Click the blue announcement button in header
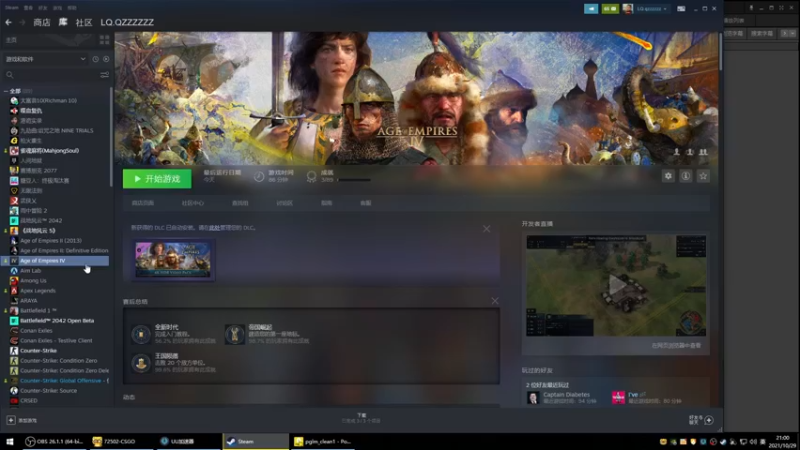Screen dimensions: 800x450 coord(591,9)
